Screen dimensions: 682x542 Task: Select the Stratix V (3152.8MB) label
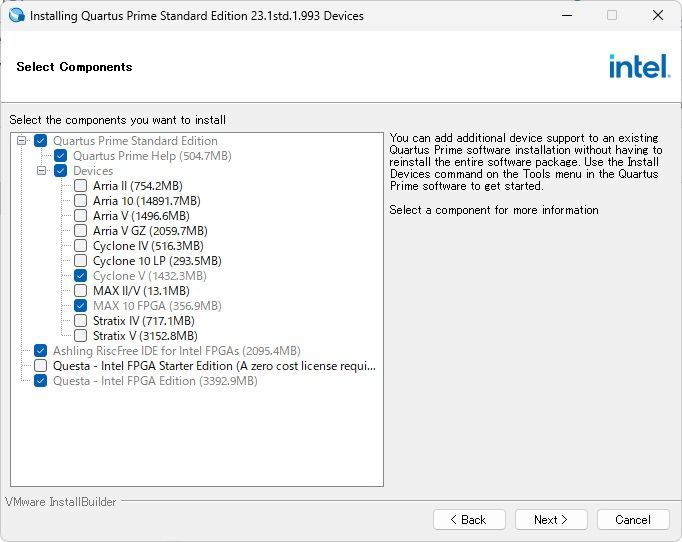point(145,336)
